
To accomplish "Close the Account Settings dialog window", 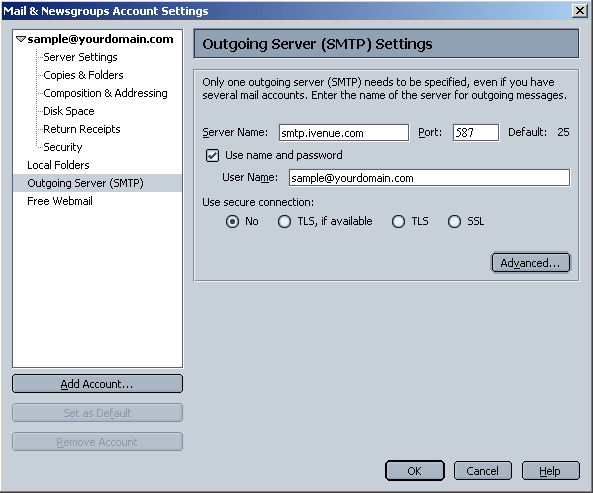I will 579,11.
